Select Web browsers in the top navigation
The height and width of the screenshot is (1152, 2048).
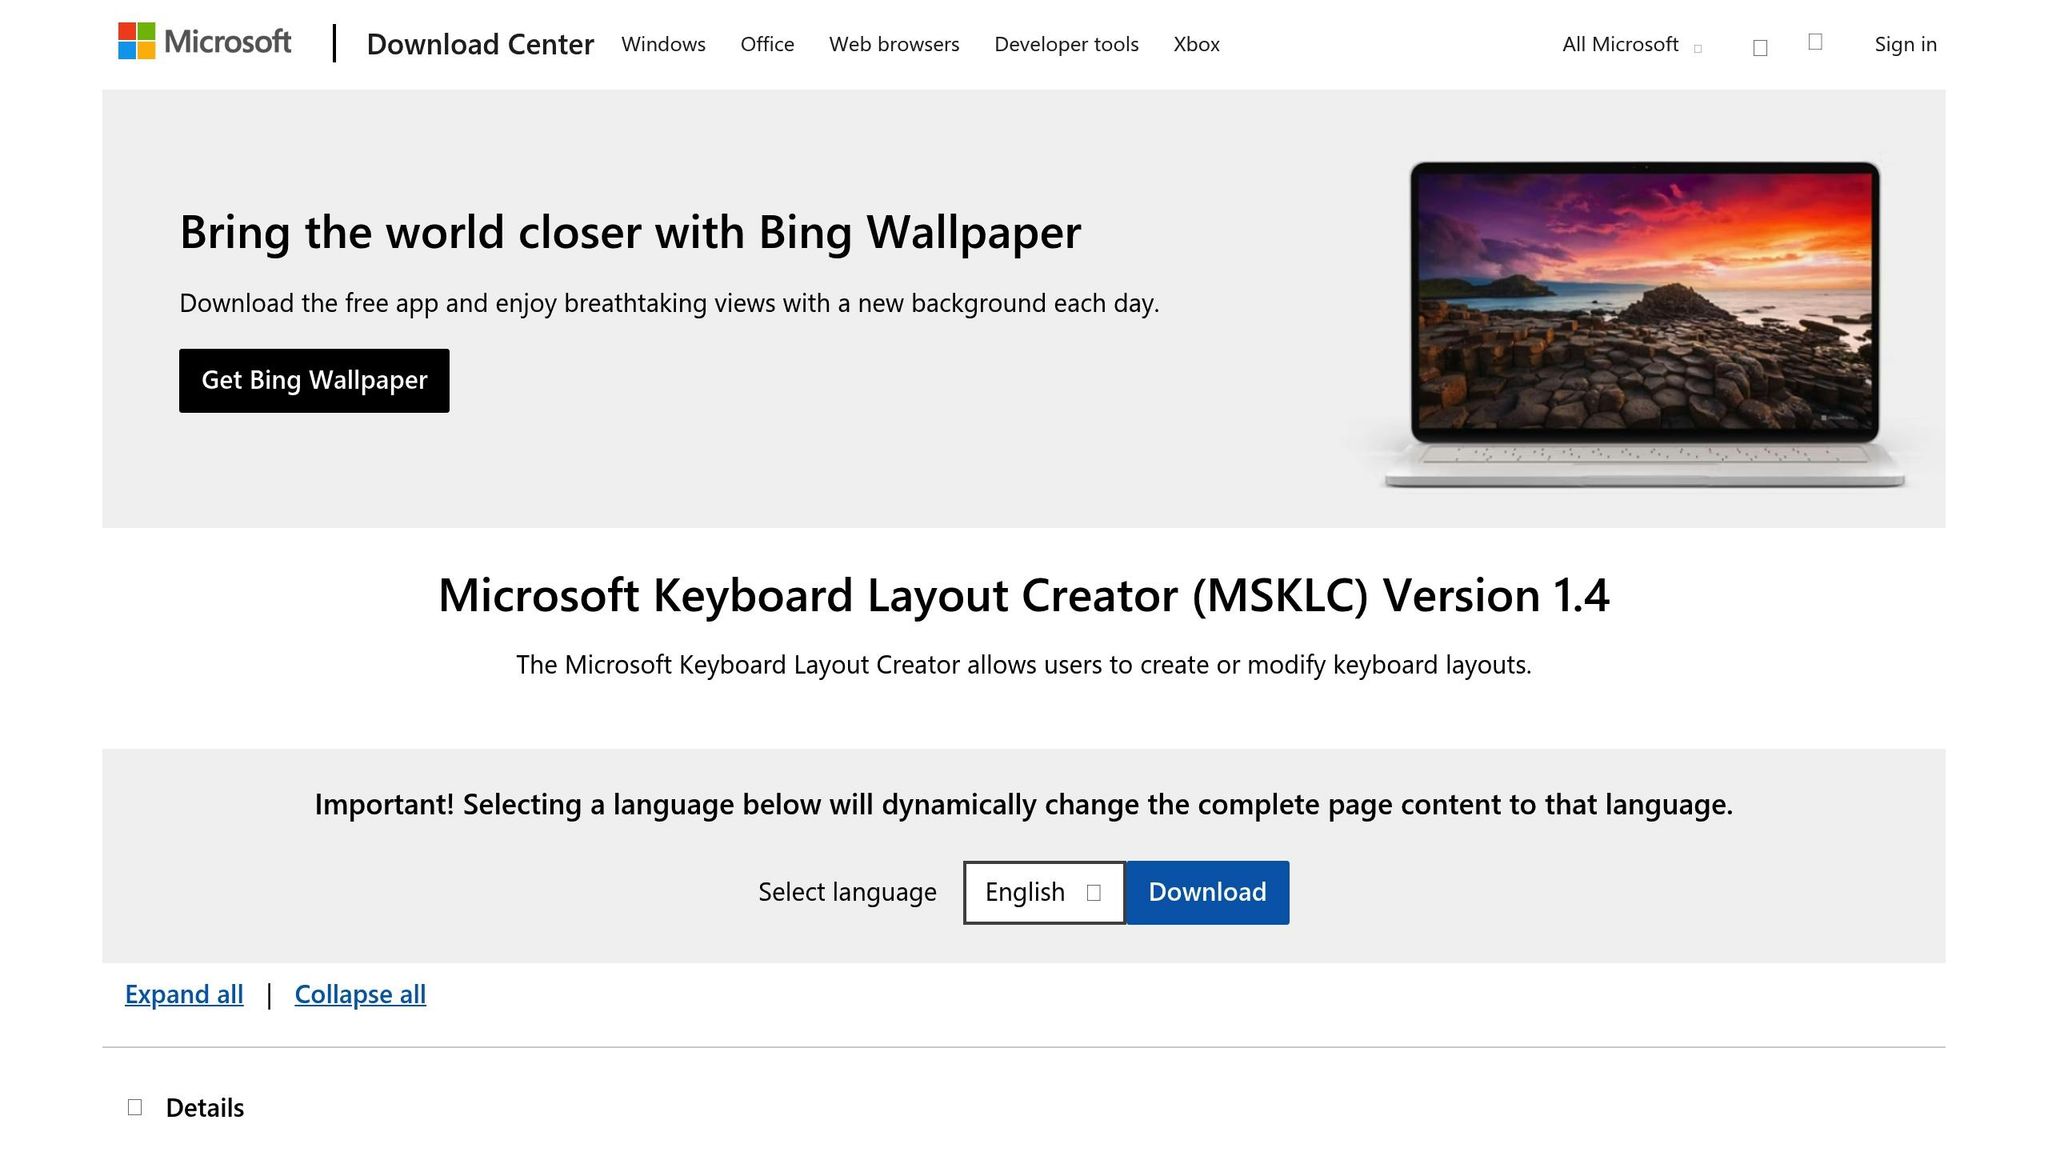(893, 44)
